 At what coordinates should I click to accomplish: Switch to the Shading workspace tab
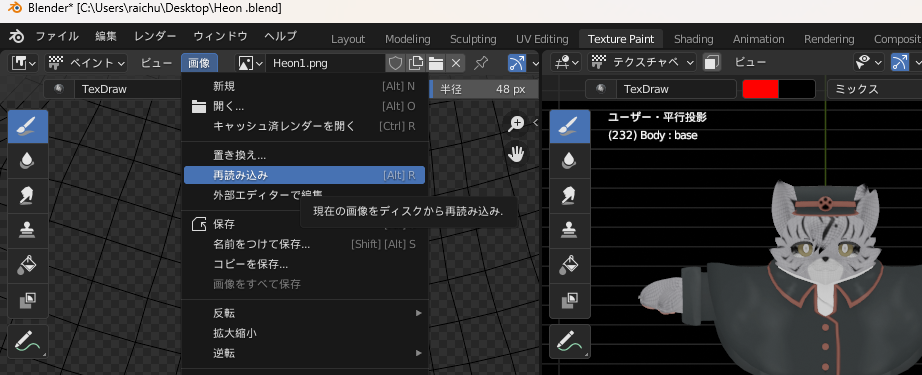693,39
